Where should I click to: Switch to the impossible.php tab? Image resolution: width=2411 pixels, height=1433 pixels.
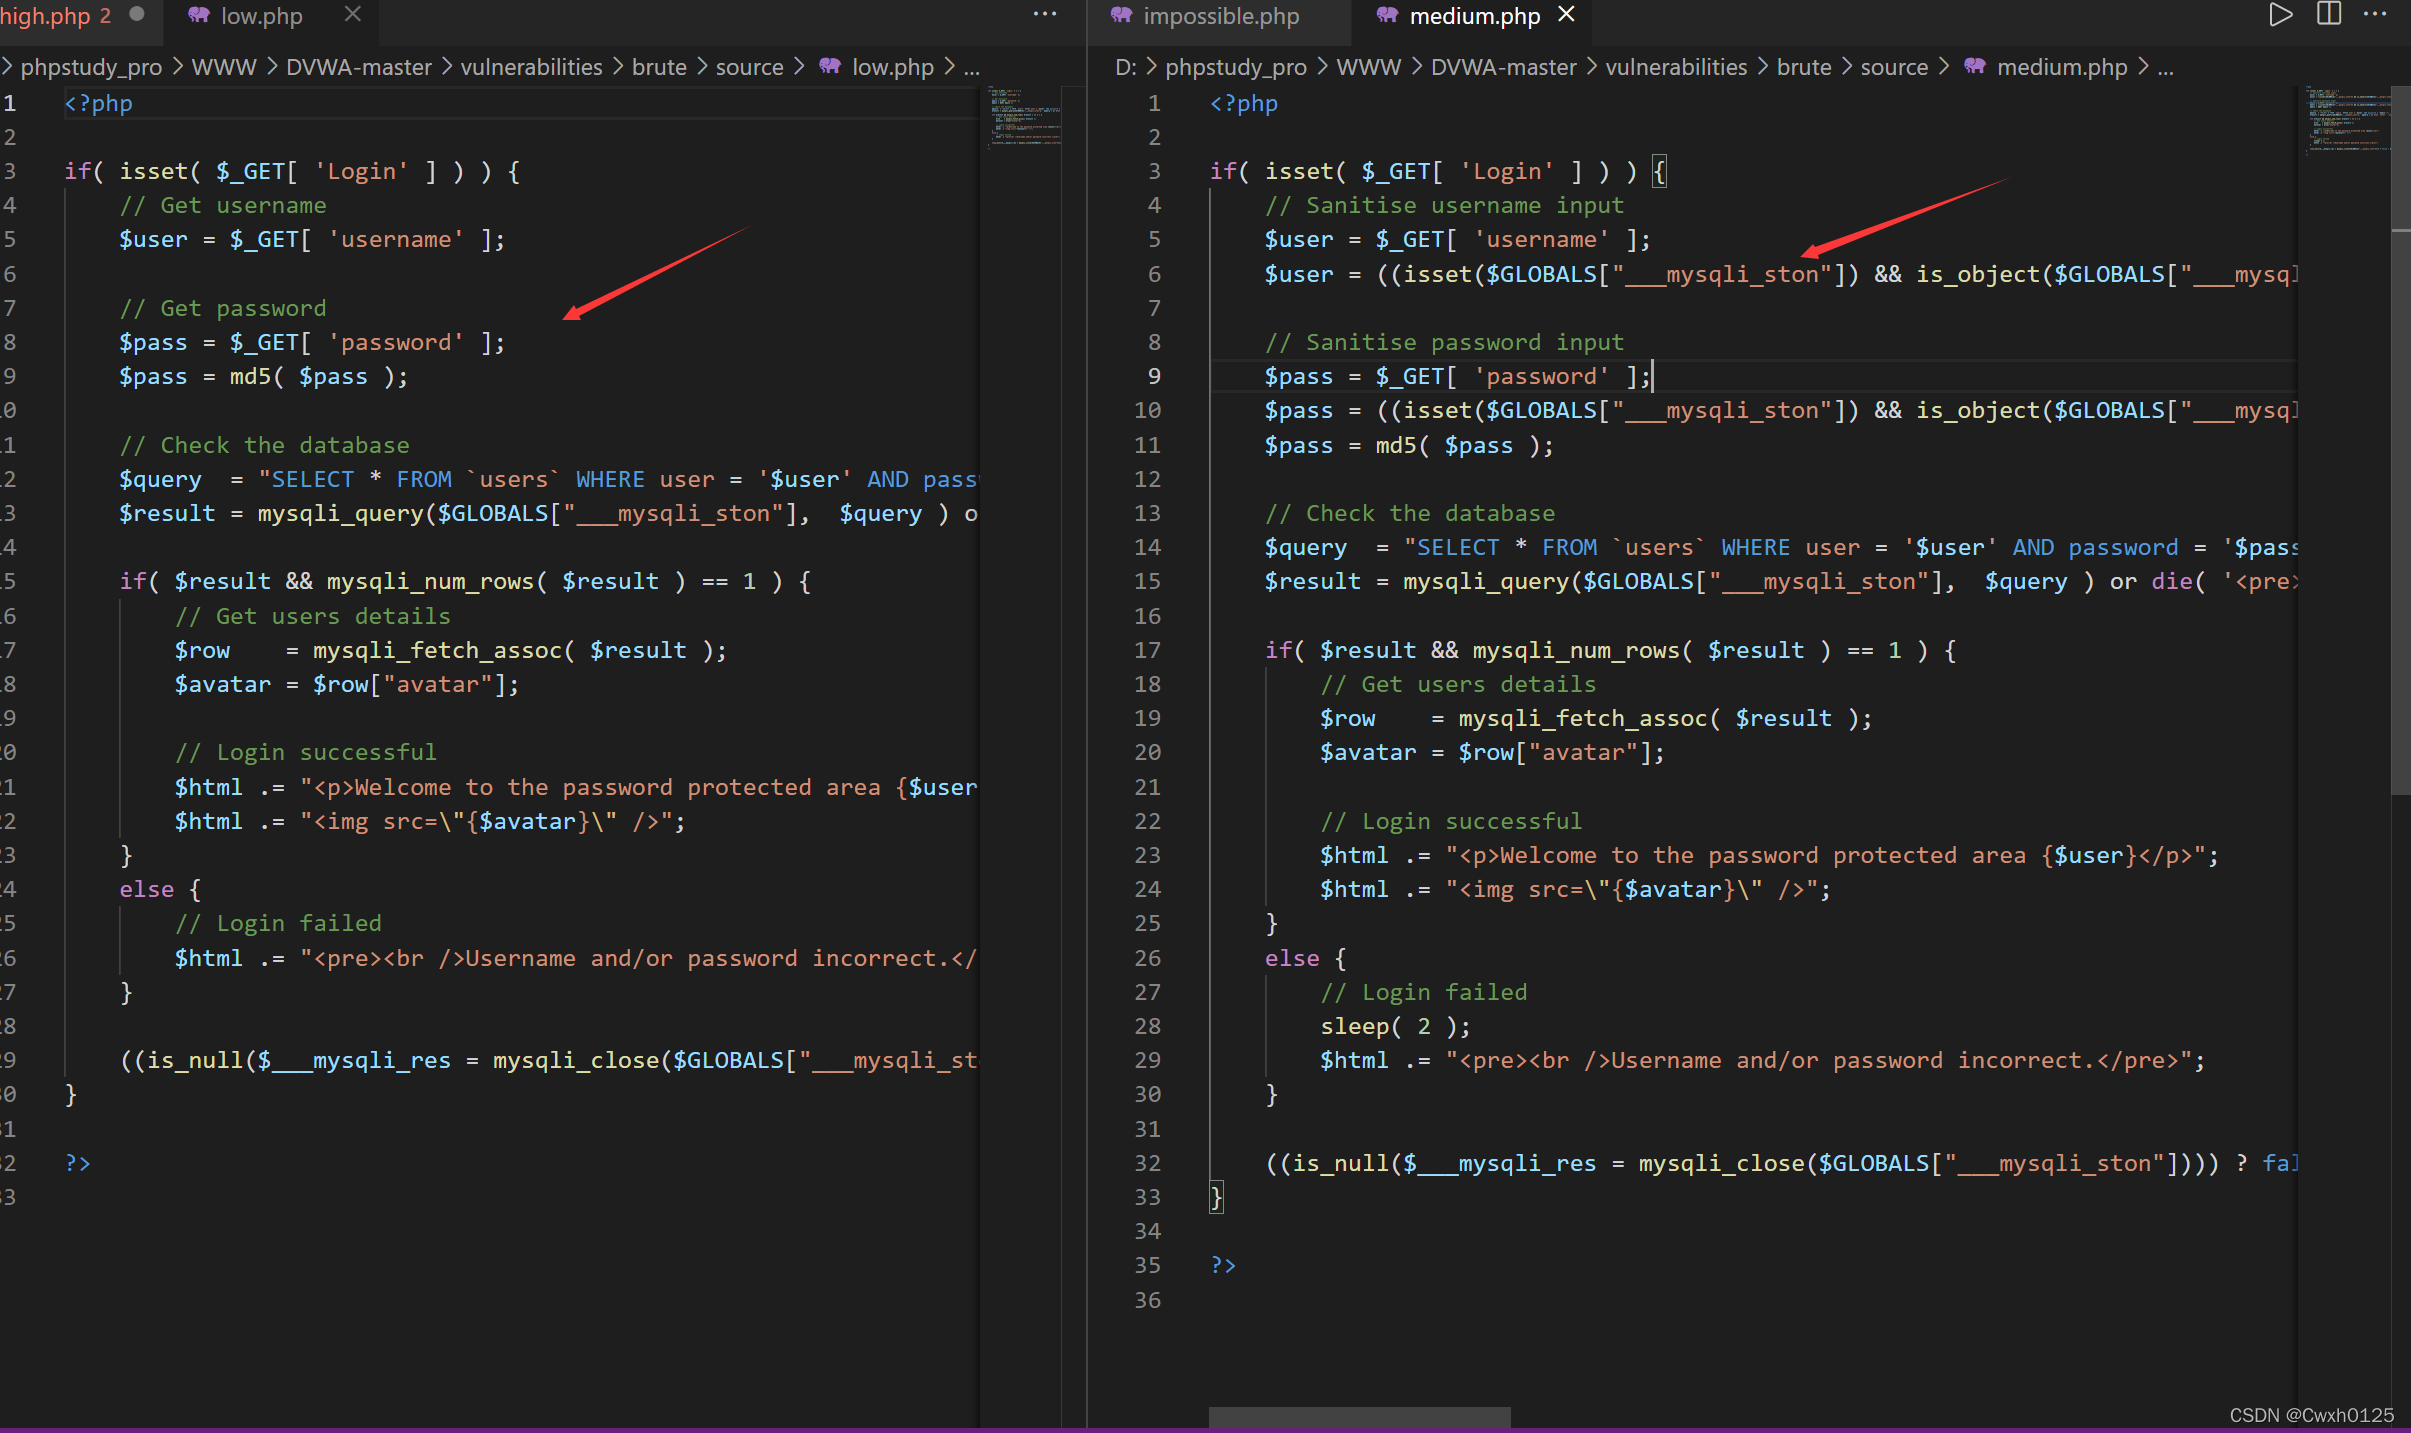[x=1221, y=16]
